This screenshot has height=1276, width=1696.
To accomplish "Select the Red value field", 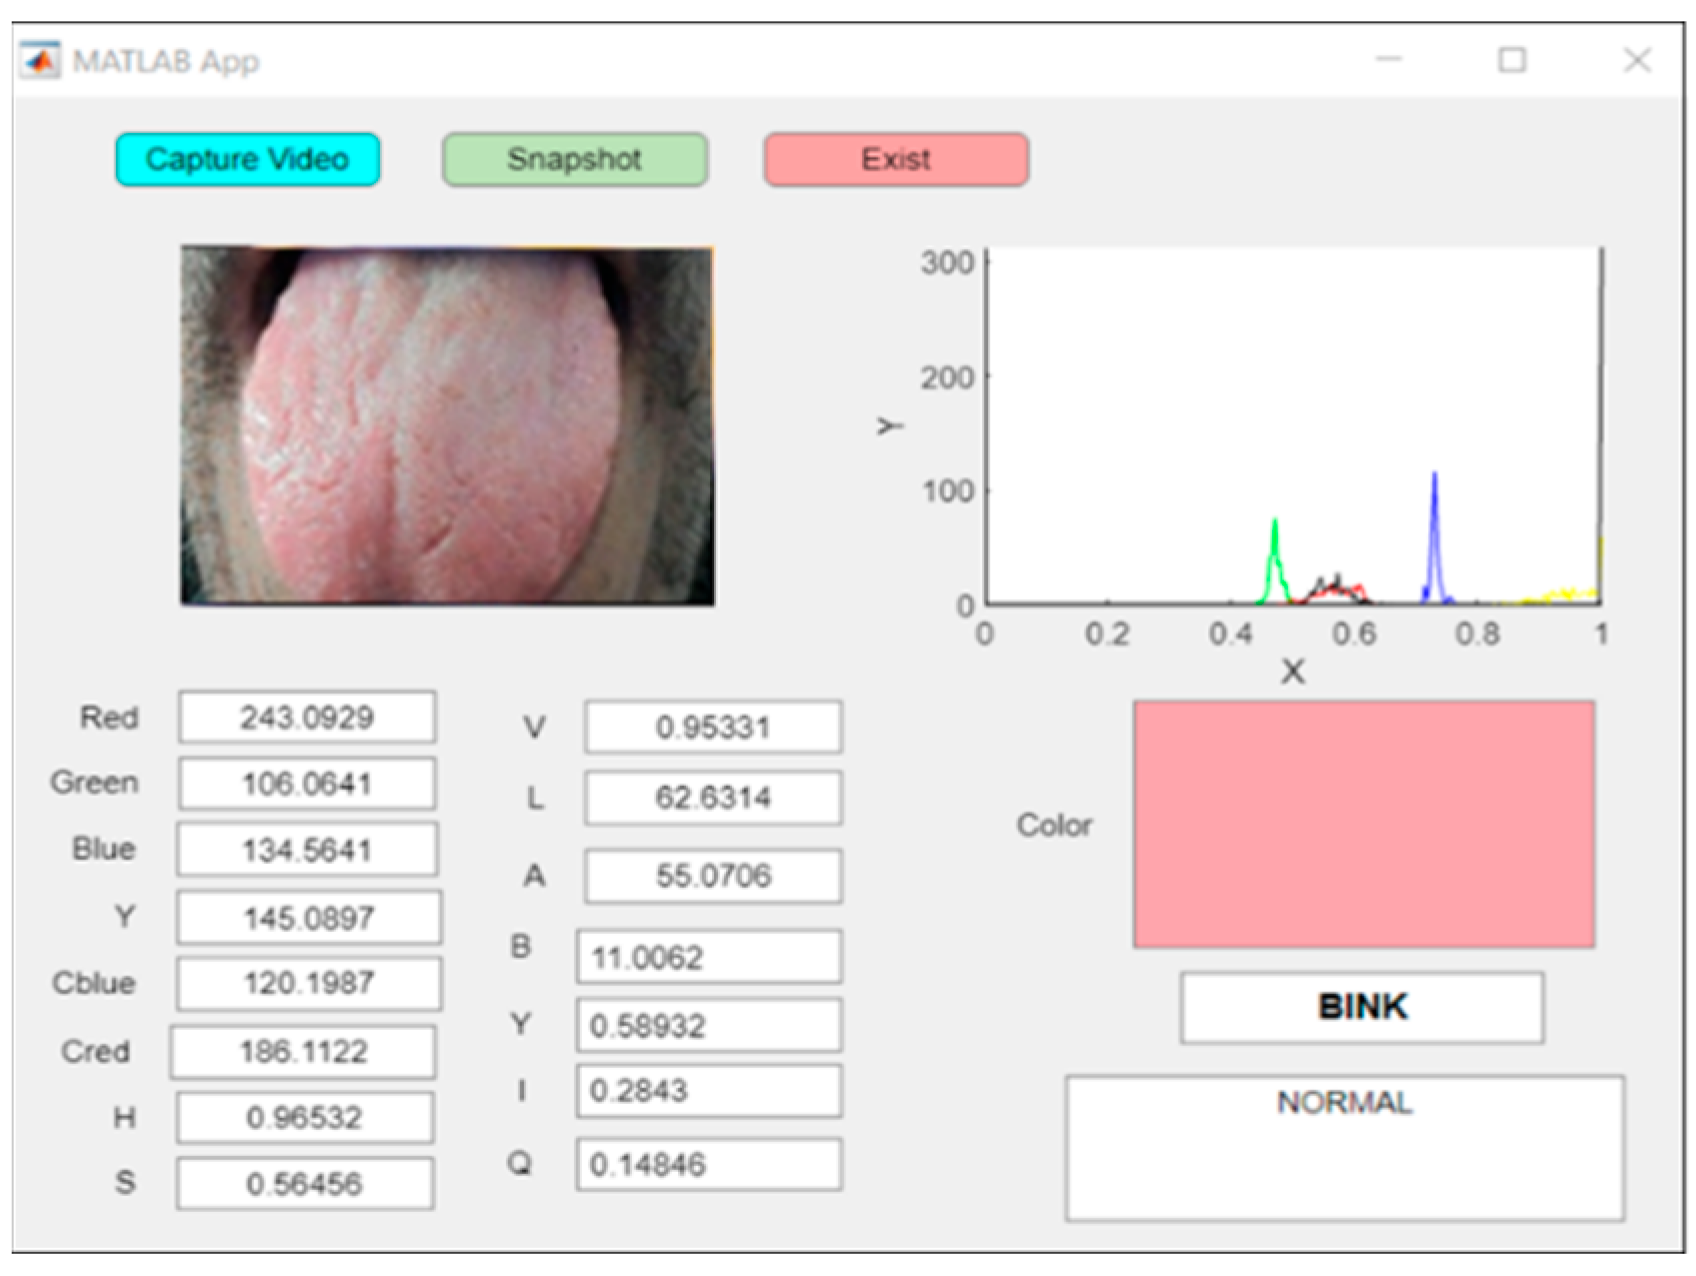I will tap(307, 717).
